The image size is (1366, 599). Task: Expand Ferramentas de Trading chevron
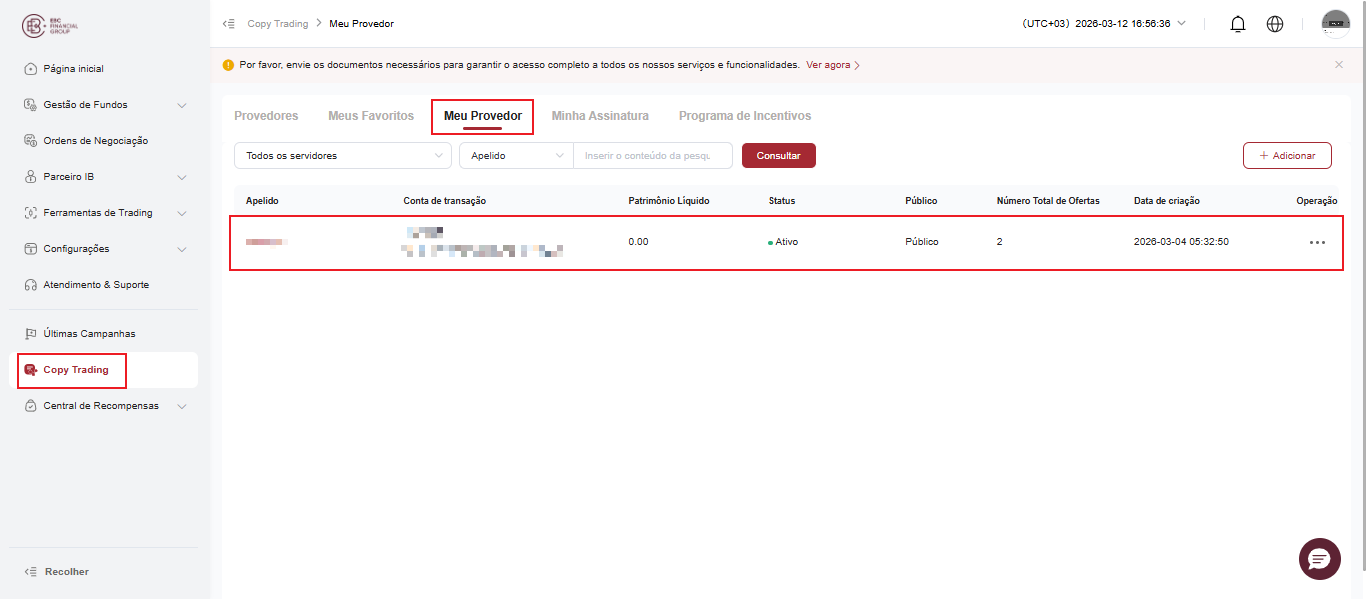coord(182,213)
